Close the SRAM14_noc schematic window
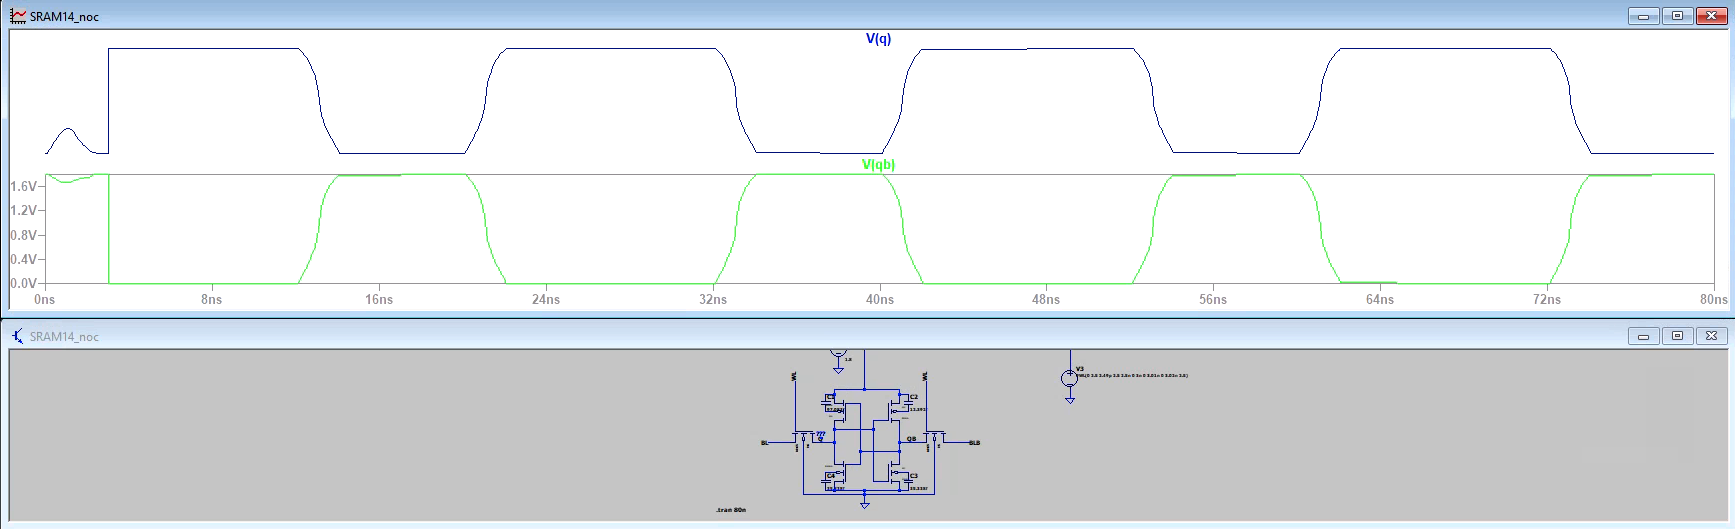Screen dimensions: 1735x529 click(x=1711, y=336)
